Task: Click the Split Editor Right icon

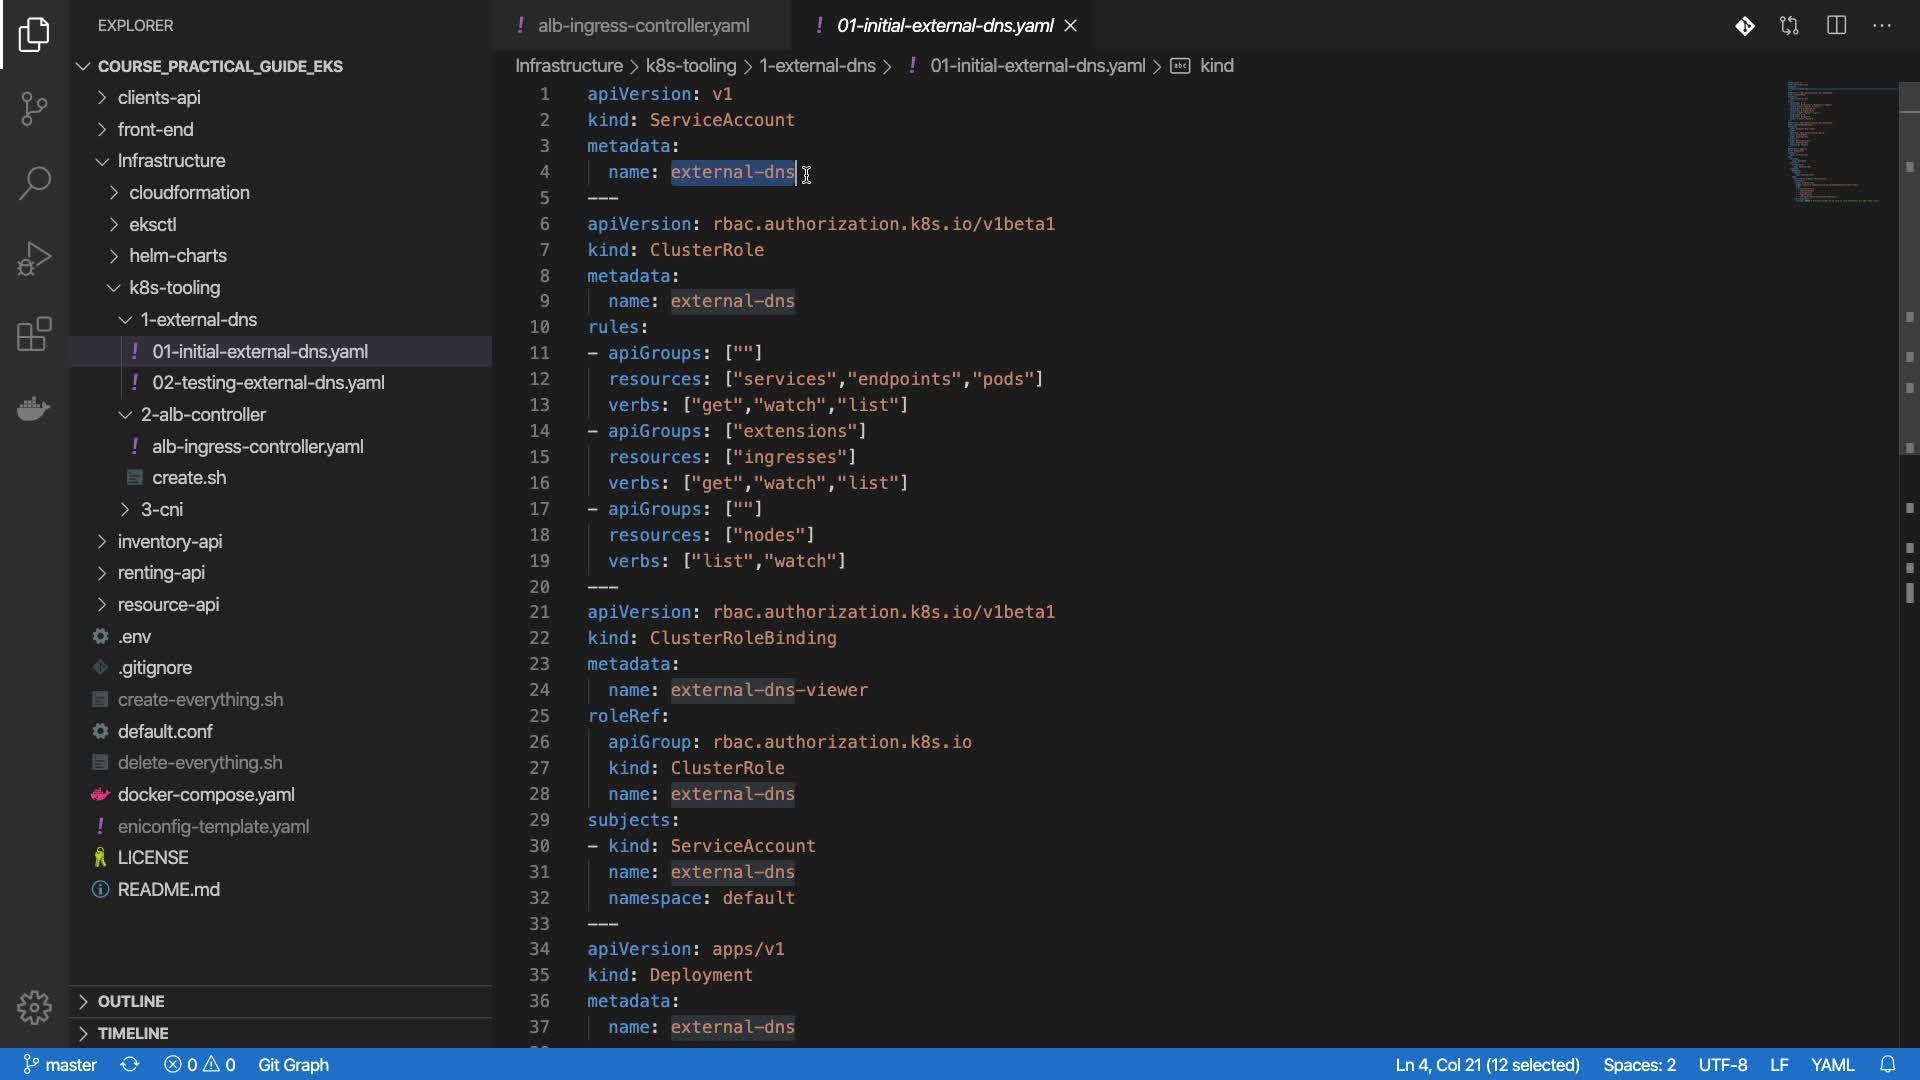Action: [x=1836, y=26]
